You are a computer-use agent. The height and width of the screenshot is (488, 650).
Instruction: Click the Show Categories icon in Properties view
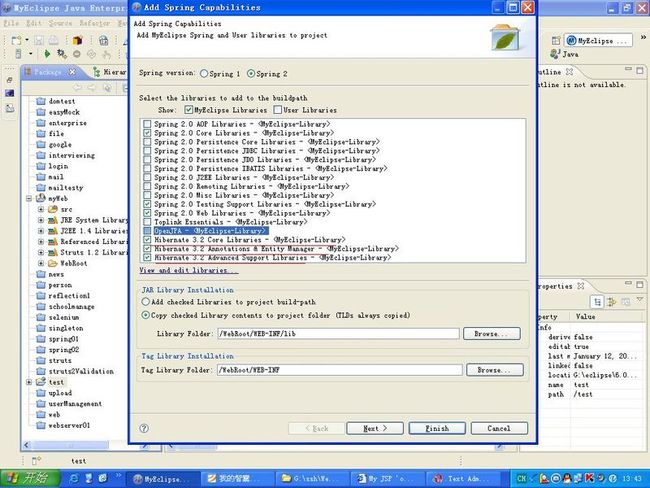[x=597, y=302]
